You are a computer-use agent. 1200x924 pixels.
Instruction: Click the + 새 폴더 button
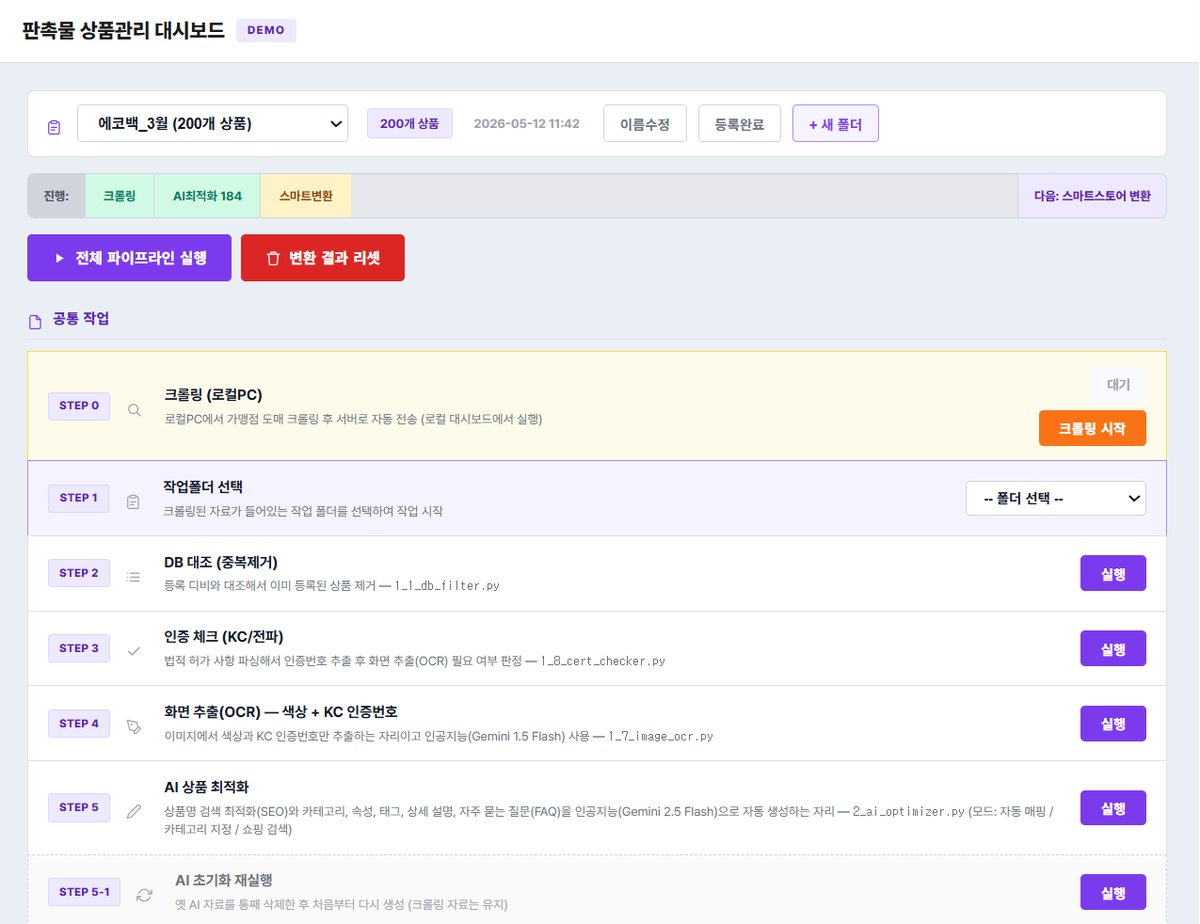836,124
